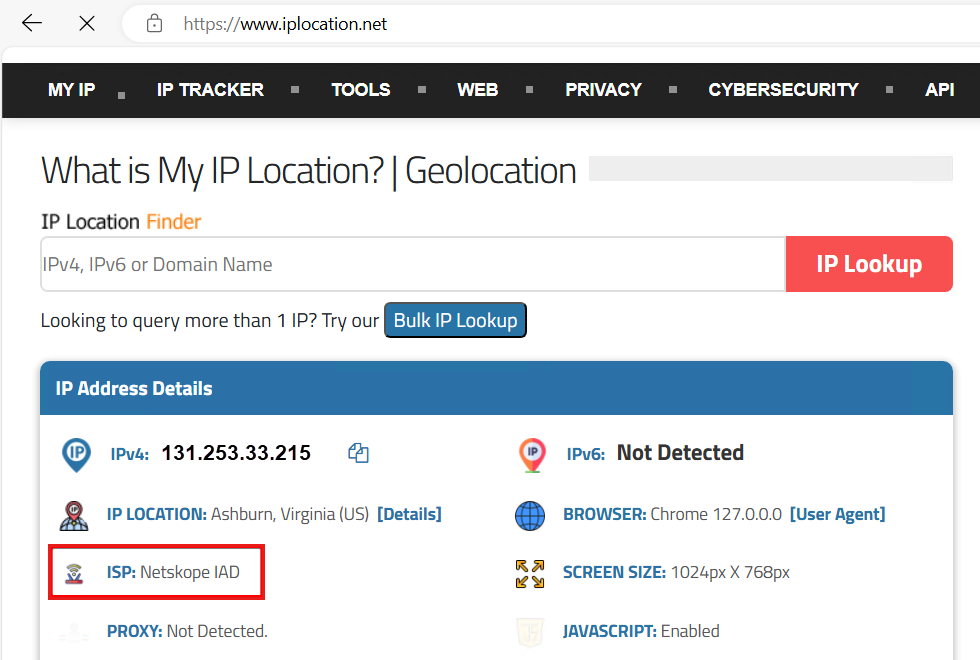
Task: Open the Bulk IP Lookup button
Action: [x=456, y=320]
